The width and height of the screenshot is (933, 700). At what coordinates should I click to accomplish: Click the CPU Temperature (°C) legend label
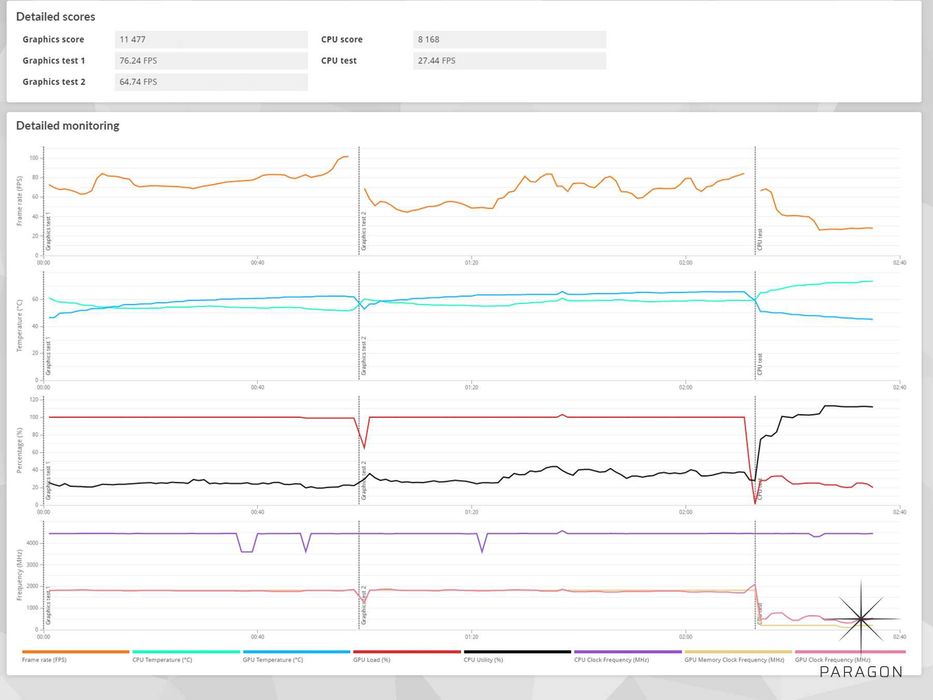coord(162,660)
